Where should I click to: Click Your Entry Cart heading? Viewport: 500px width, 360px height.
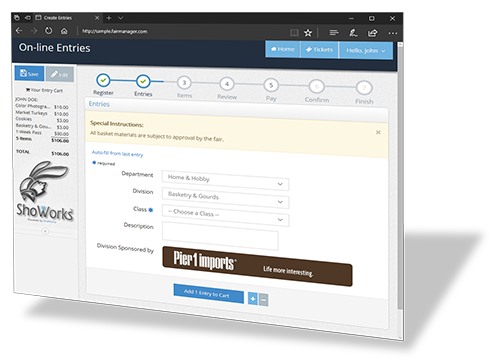(44, 90)
